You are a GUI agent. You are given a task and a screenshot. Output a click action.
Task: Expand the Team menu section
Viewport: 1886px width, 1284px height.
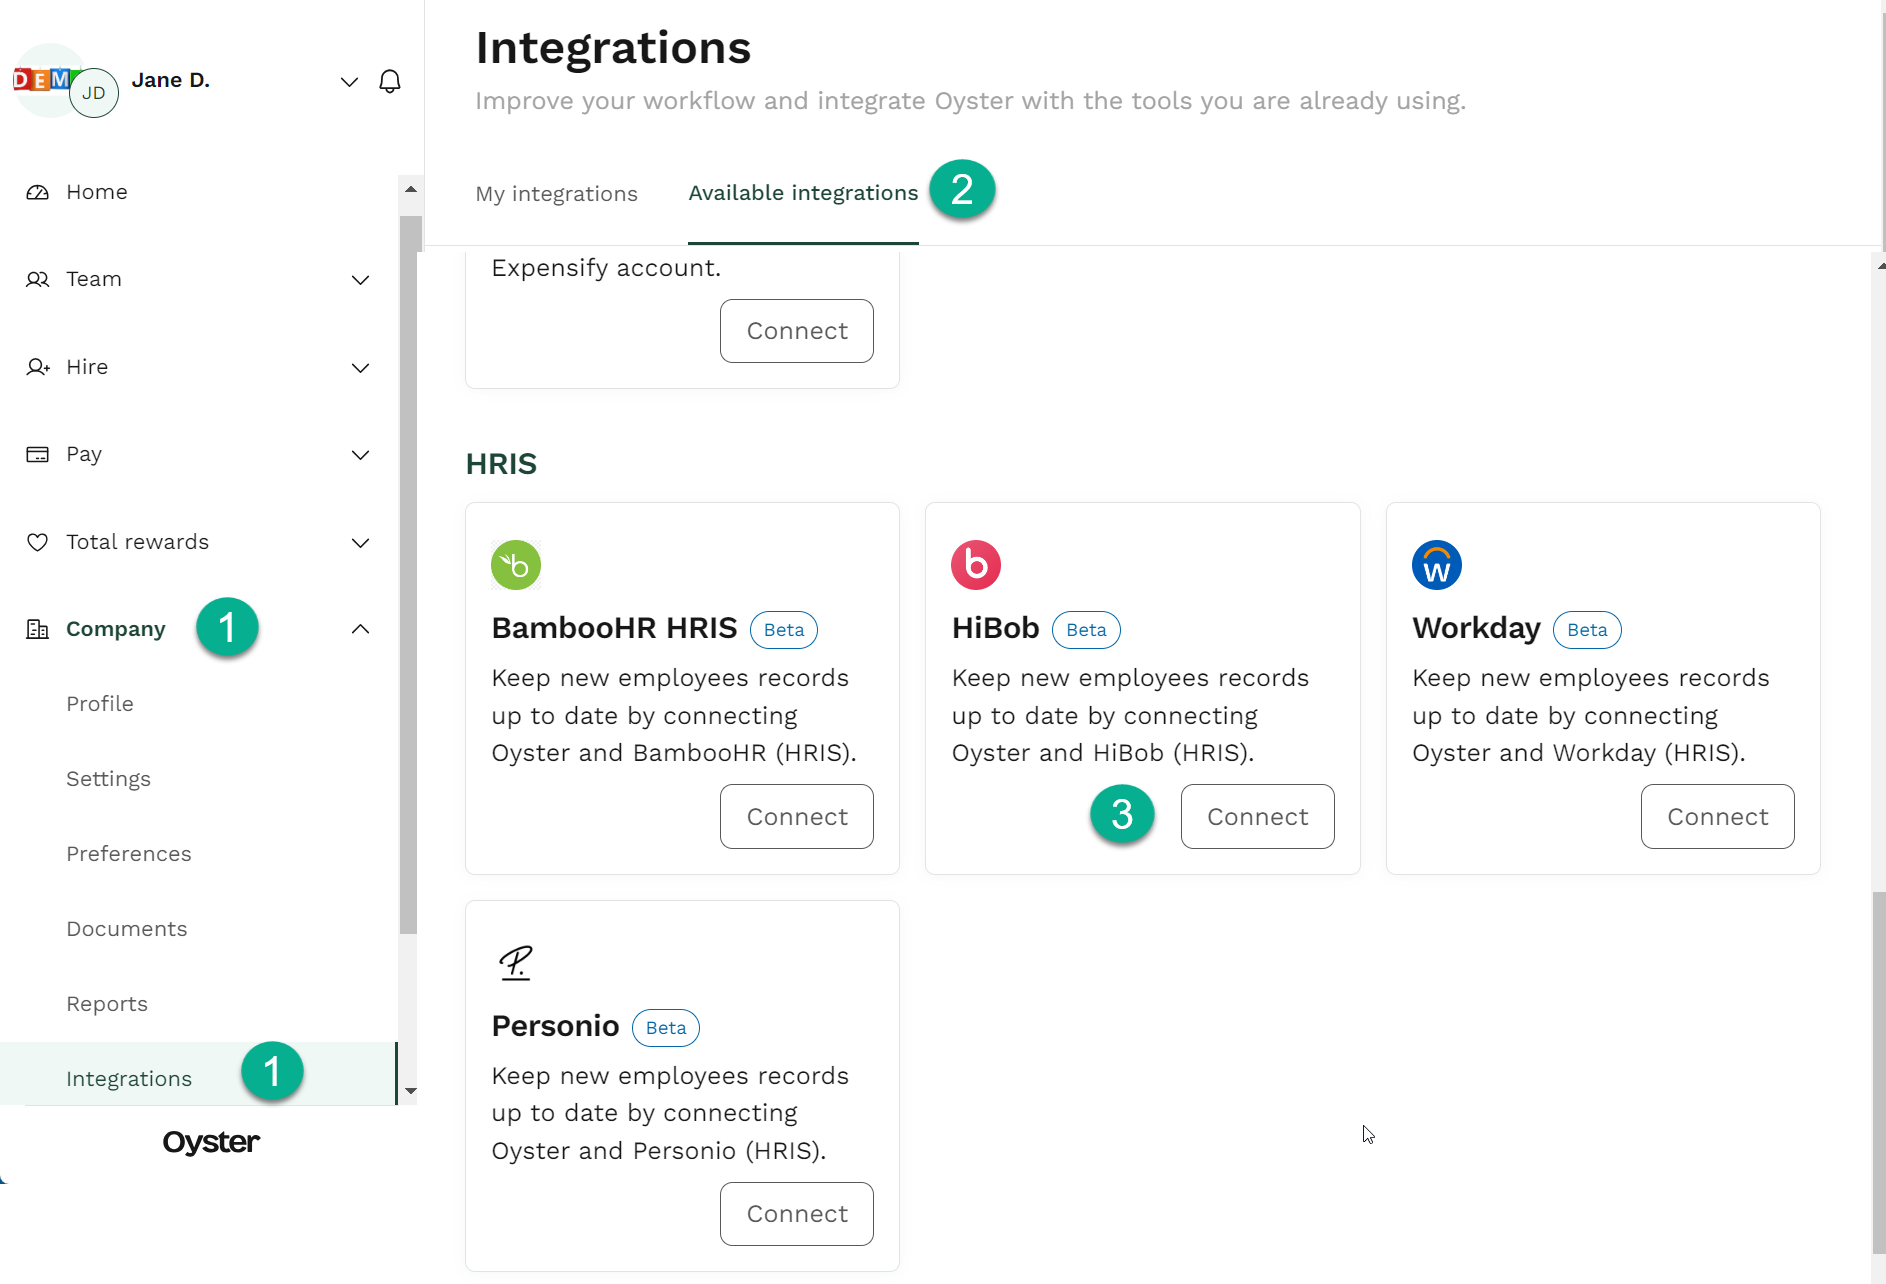361,280
